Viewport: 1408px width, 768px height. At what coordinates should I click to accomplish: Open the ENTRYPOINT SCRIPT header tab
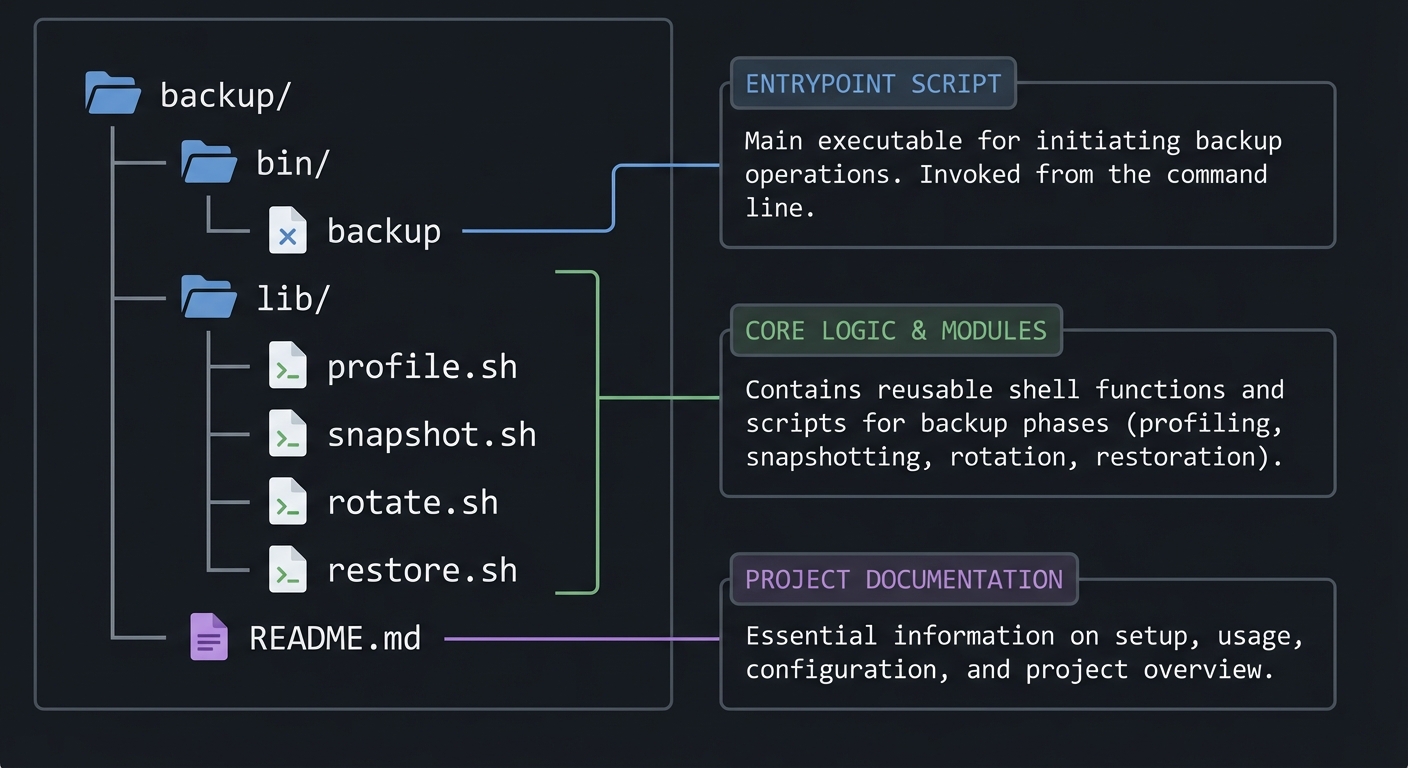tap(872, 83)
